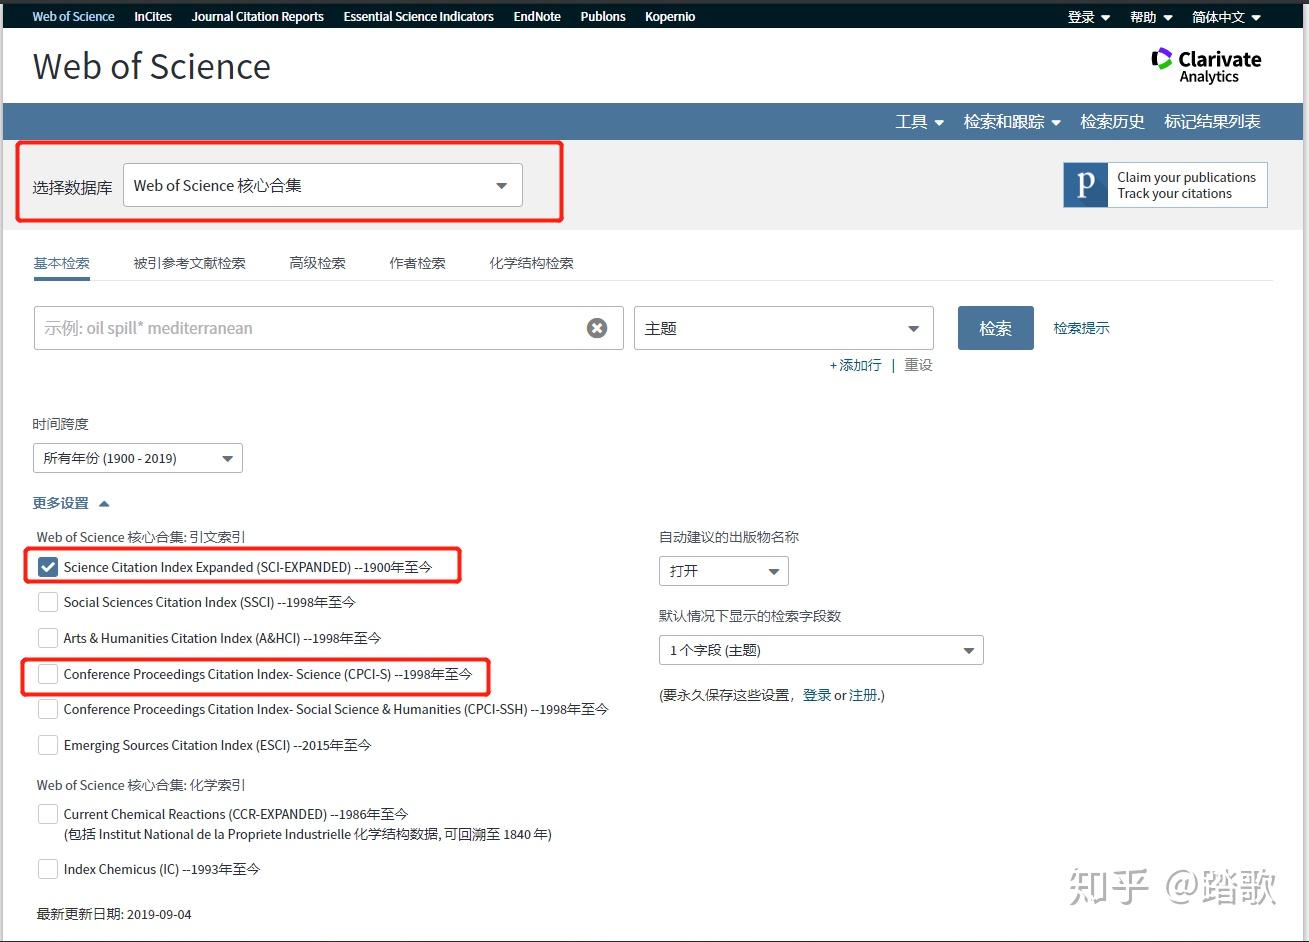Enable Social Sciences Citation Index (SSCI)
Image resolution: width=1309 pixels, height=942 pixels.
click(47, 602)
